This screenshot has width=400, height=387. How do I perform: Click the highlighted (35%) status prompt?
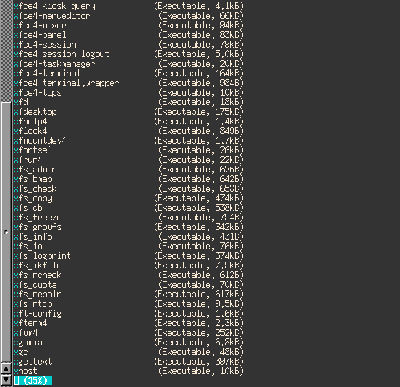[x=33, y=380]
